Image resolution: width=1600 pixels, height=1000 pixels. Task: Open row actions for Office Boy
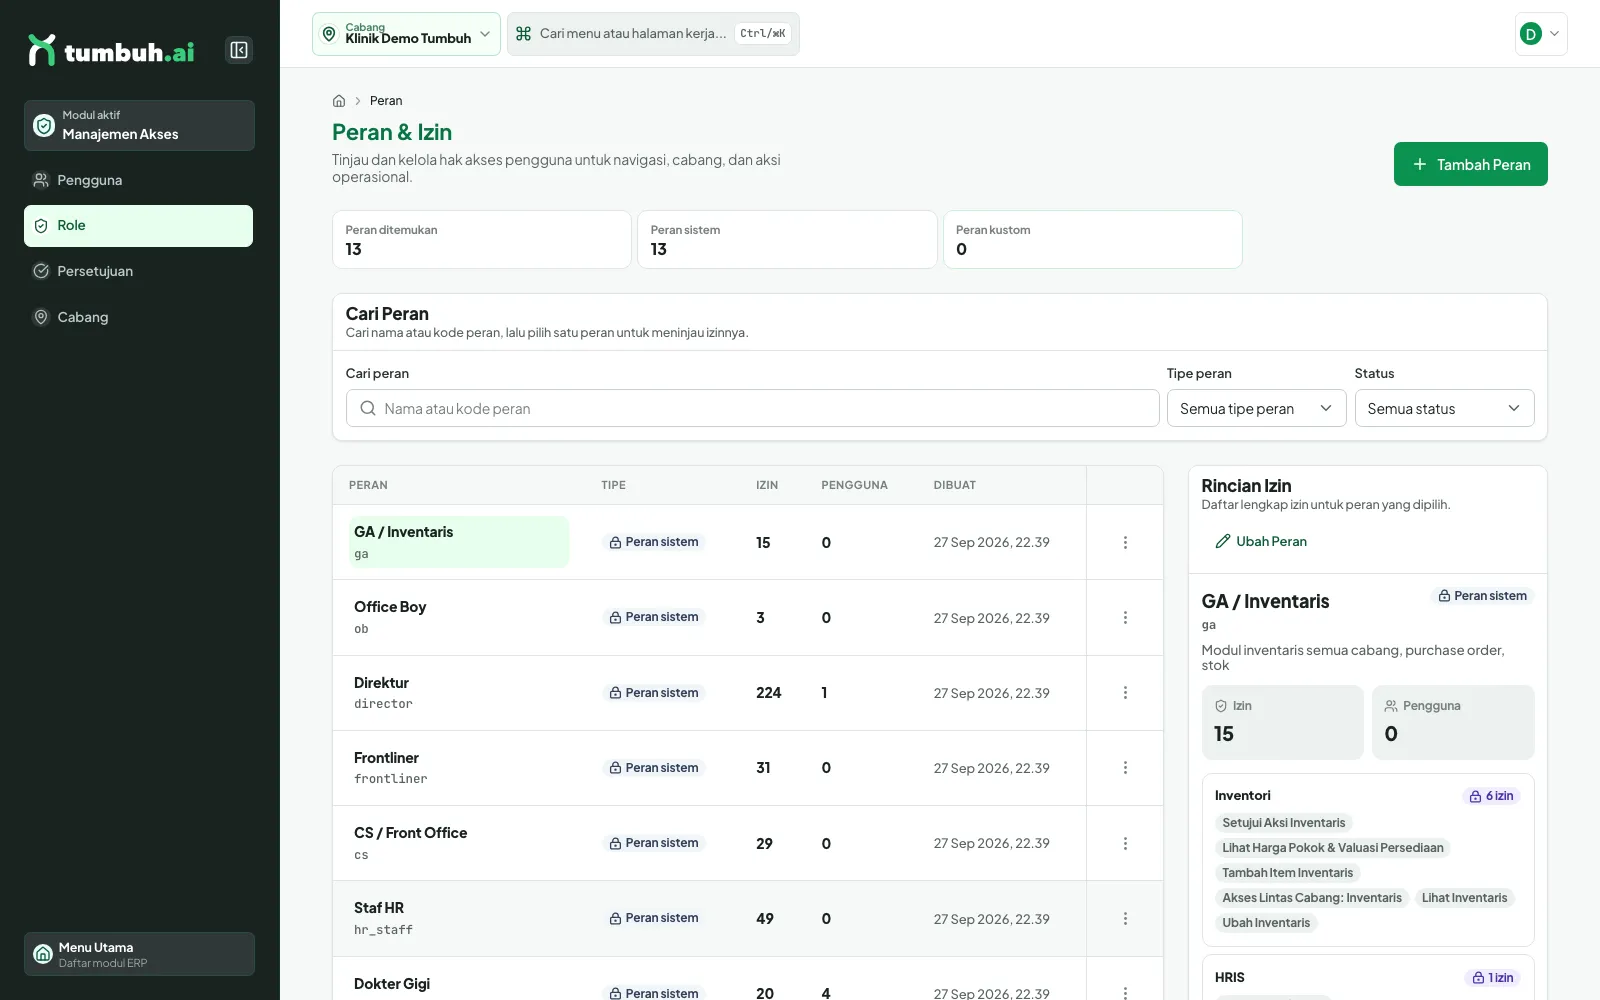pos(1125,618)
